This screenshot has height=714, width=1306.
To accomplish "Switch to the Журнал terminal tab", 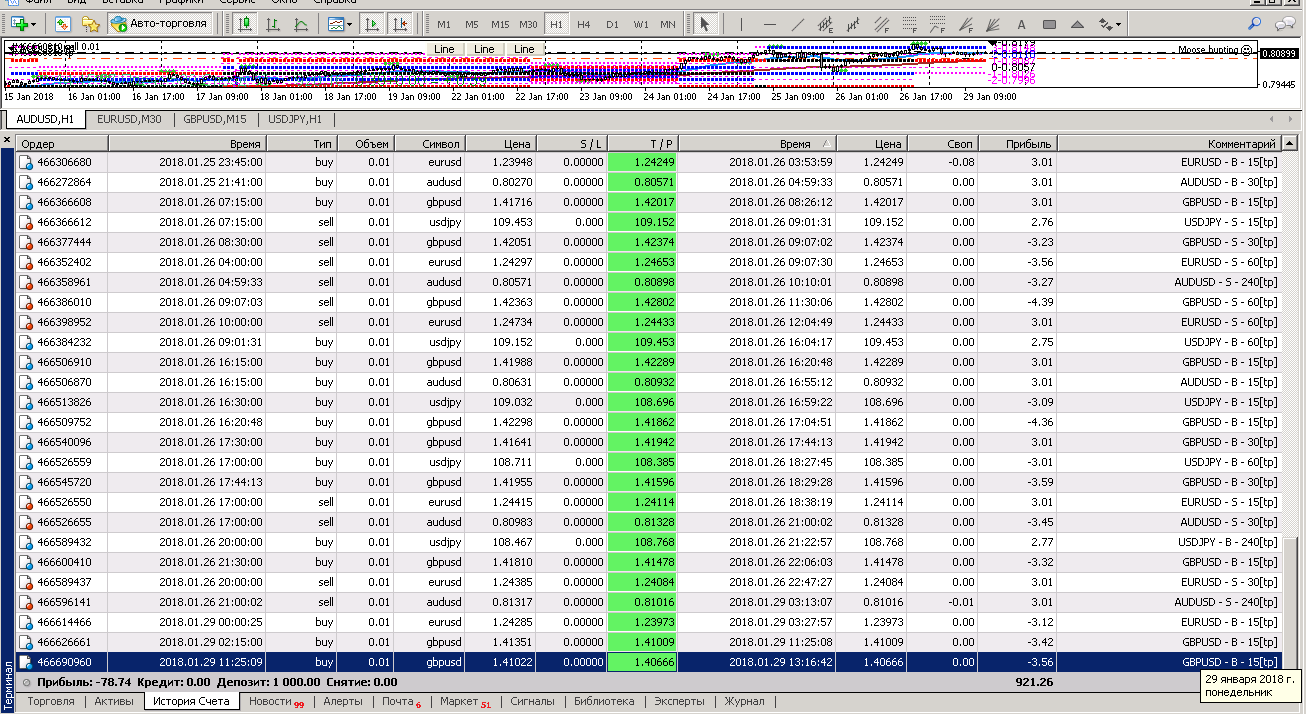I will pyautogui.click(x=744, y=701).
